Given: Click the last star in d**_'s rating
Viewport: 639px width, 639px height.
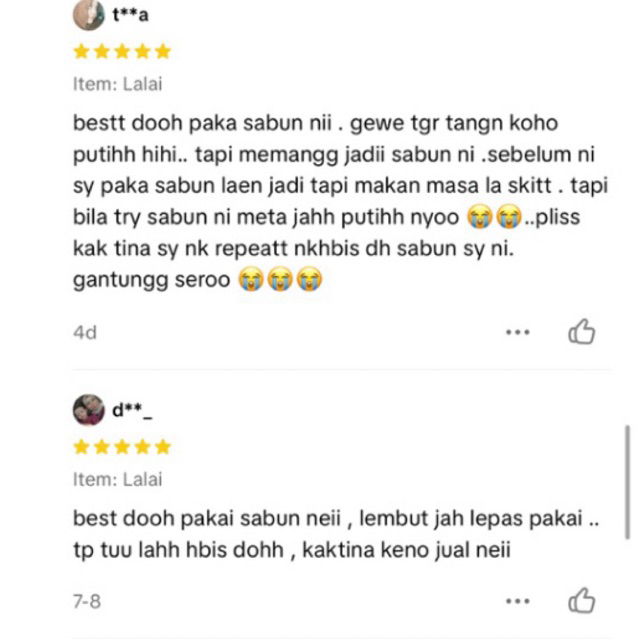Looking at the screenshot, I should 163,447.
